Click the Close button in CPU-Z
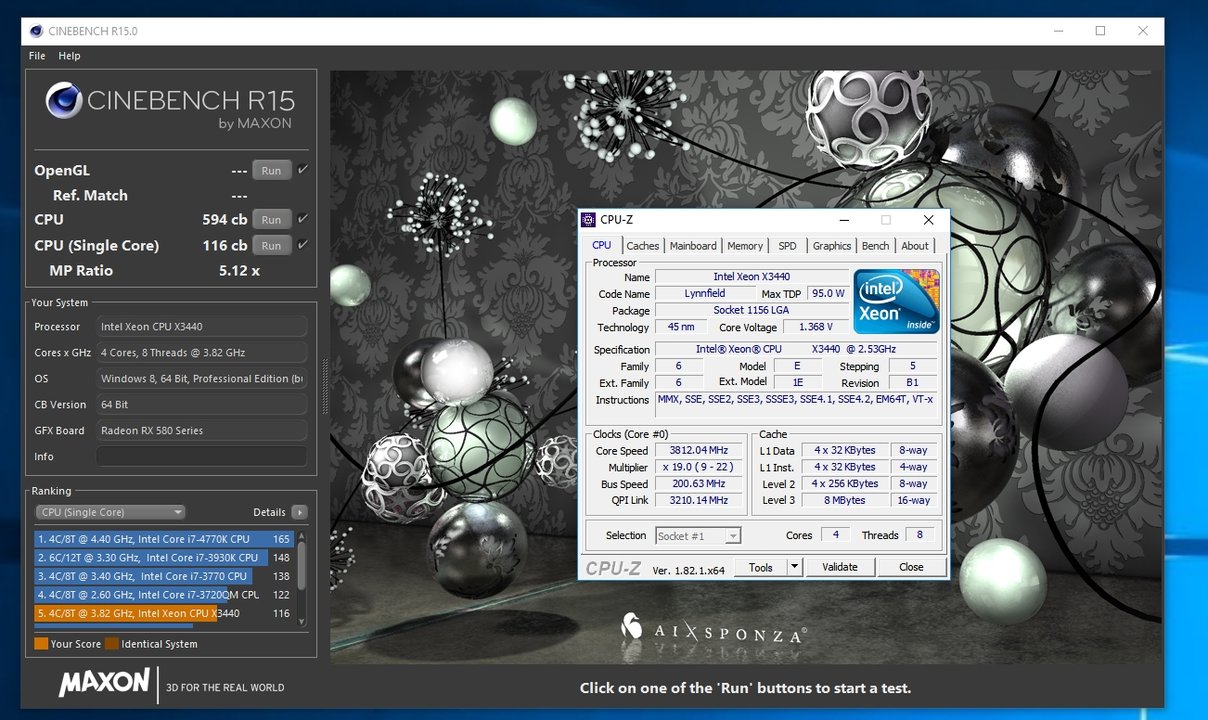 pyautogui.click(x=911, y=567)
